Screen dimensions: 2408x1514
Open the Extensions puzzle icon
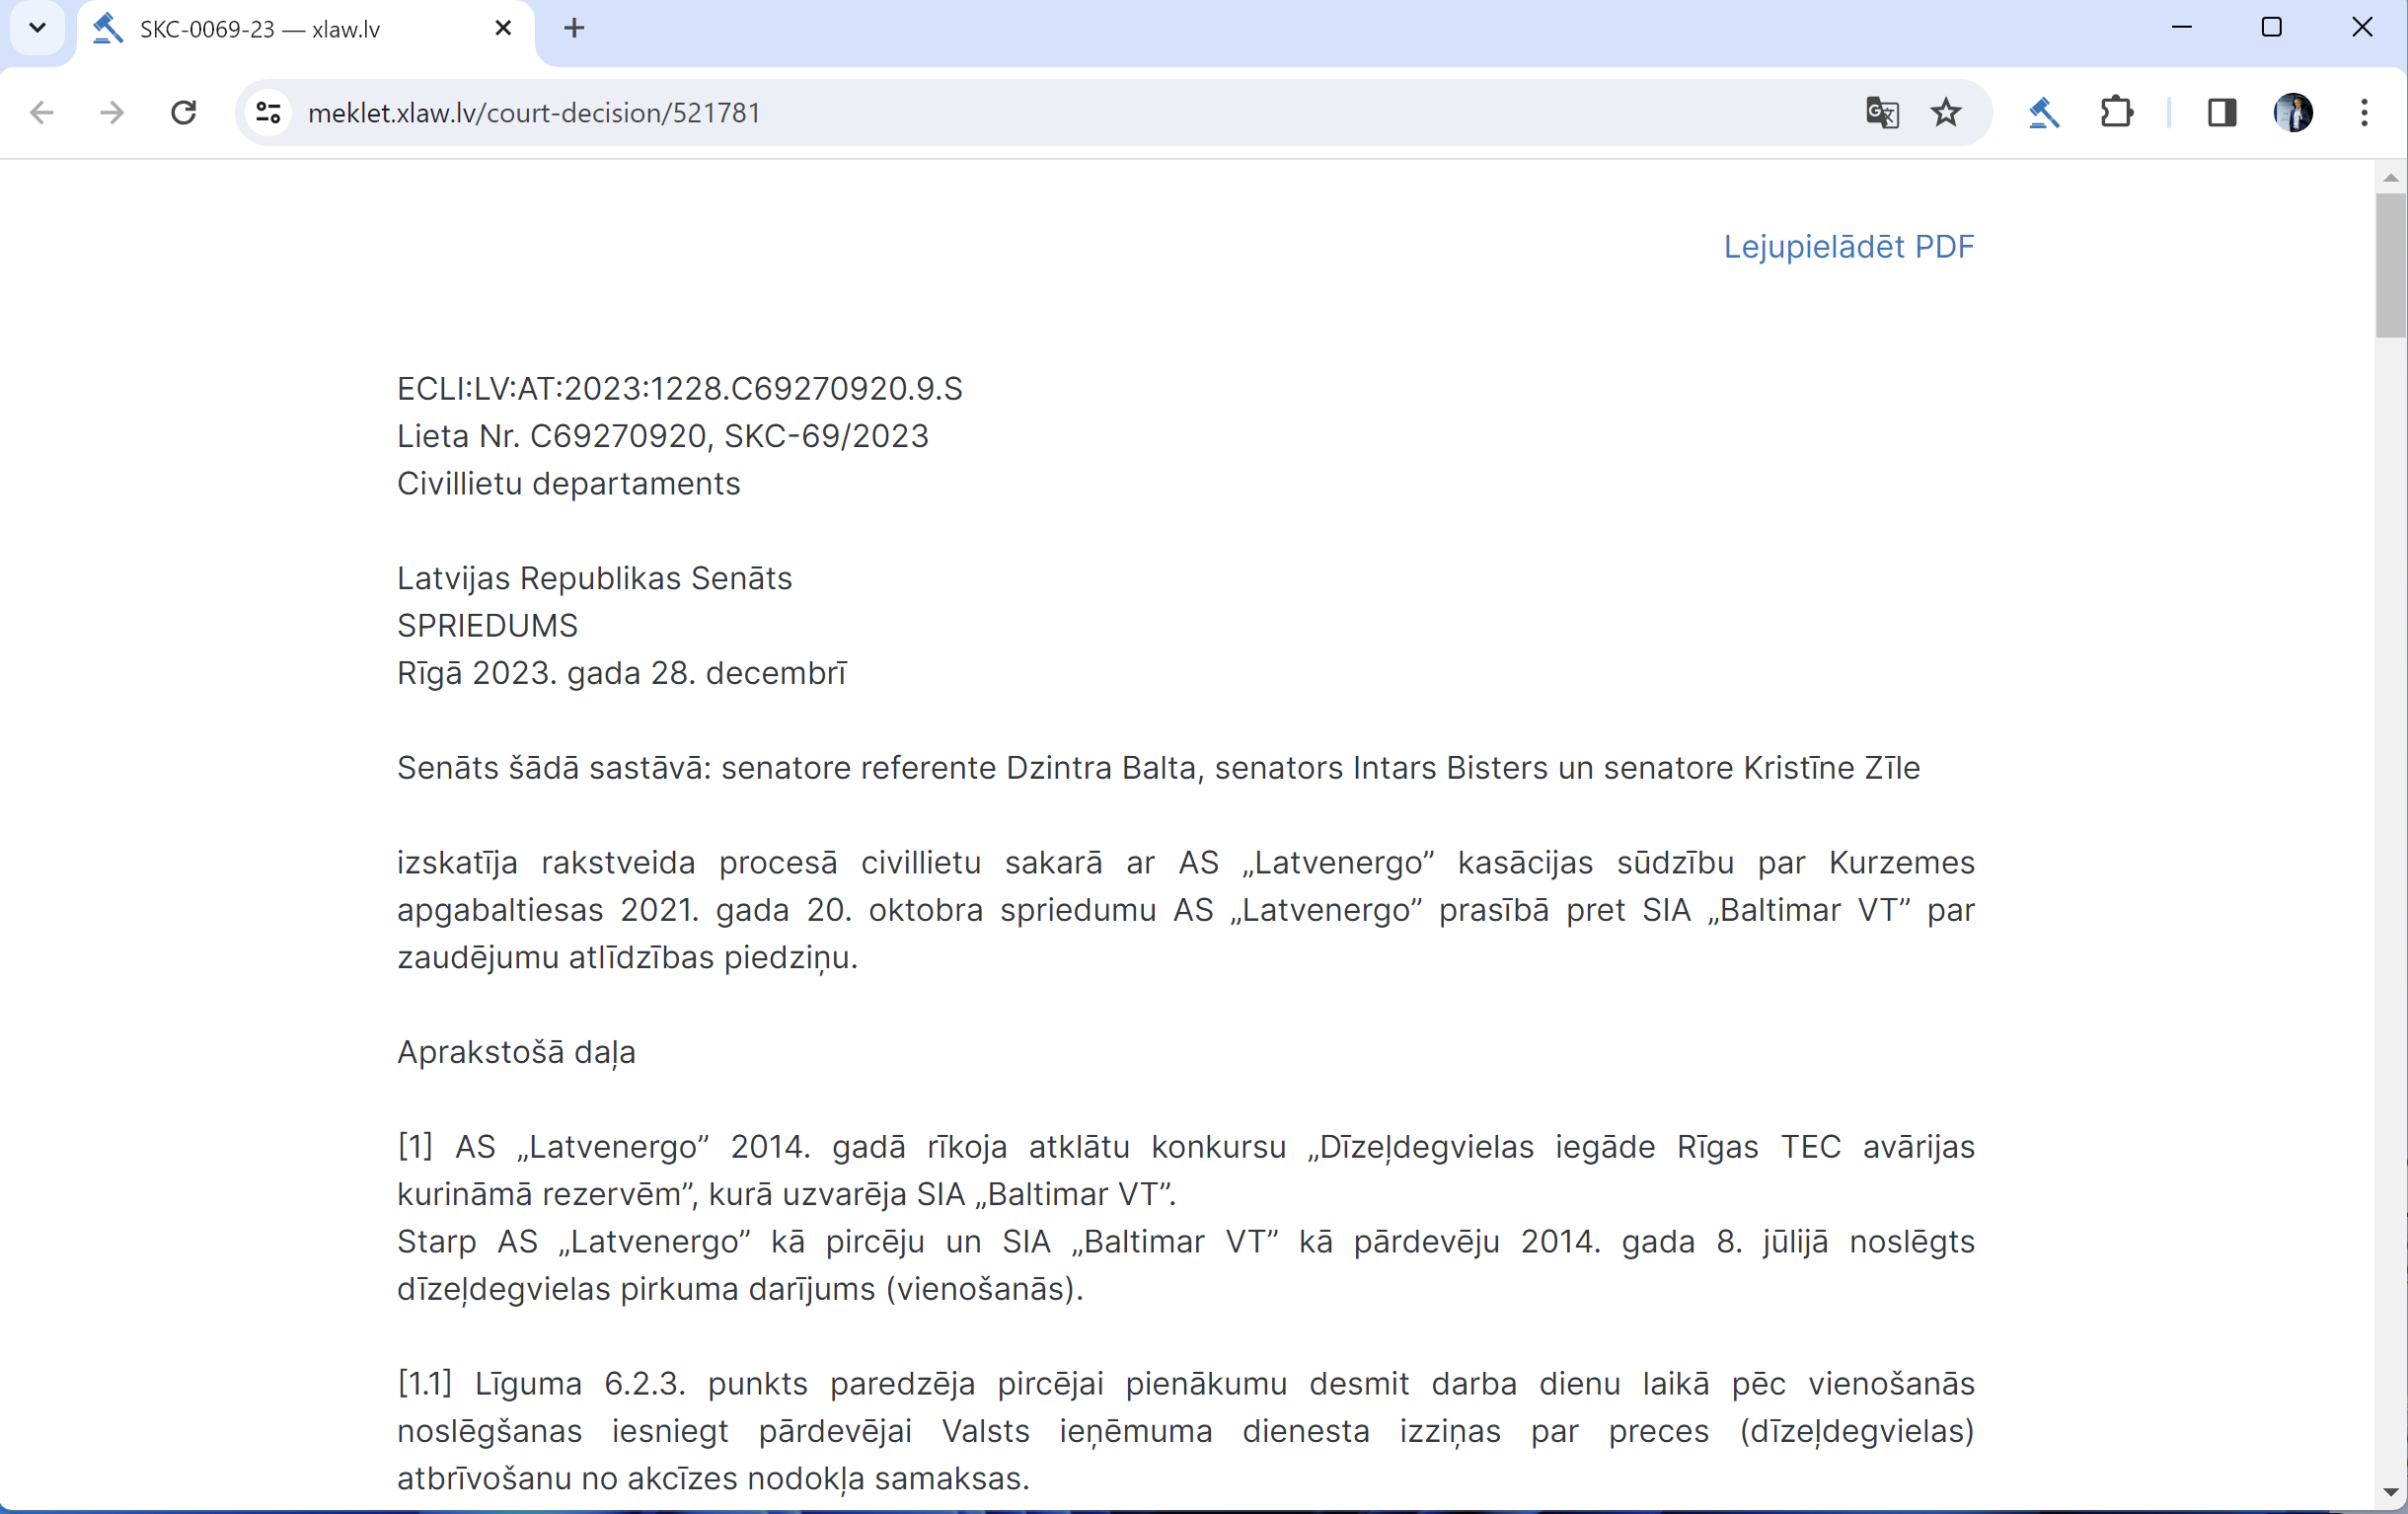[x=2116, y=112]
